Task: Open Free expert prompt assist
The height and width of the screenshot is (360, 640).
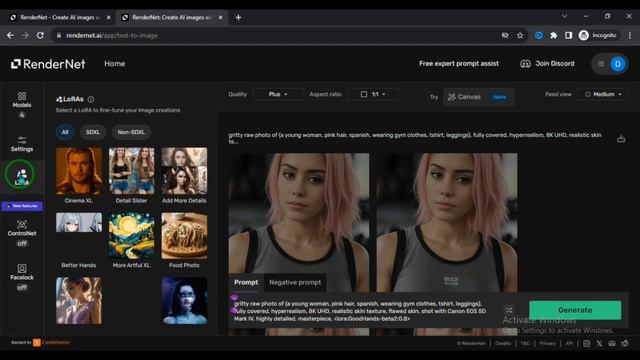Action: (458, 64)
